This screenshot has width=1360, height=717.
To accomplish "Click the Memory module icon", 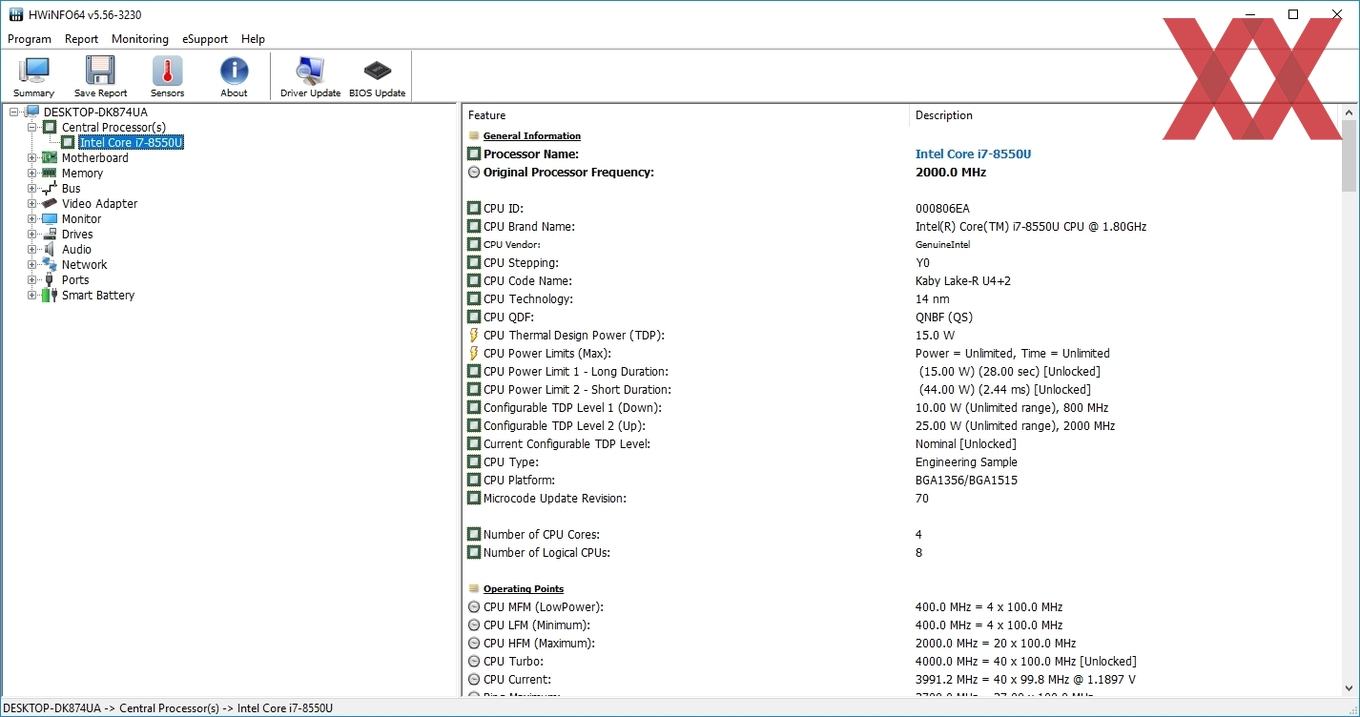I will click(49, 173).
